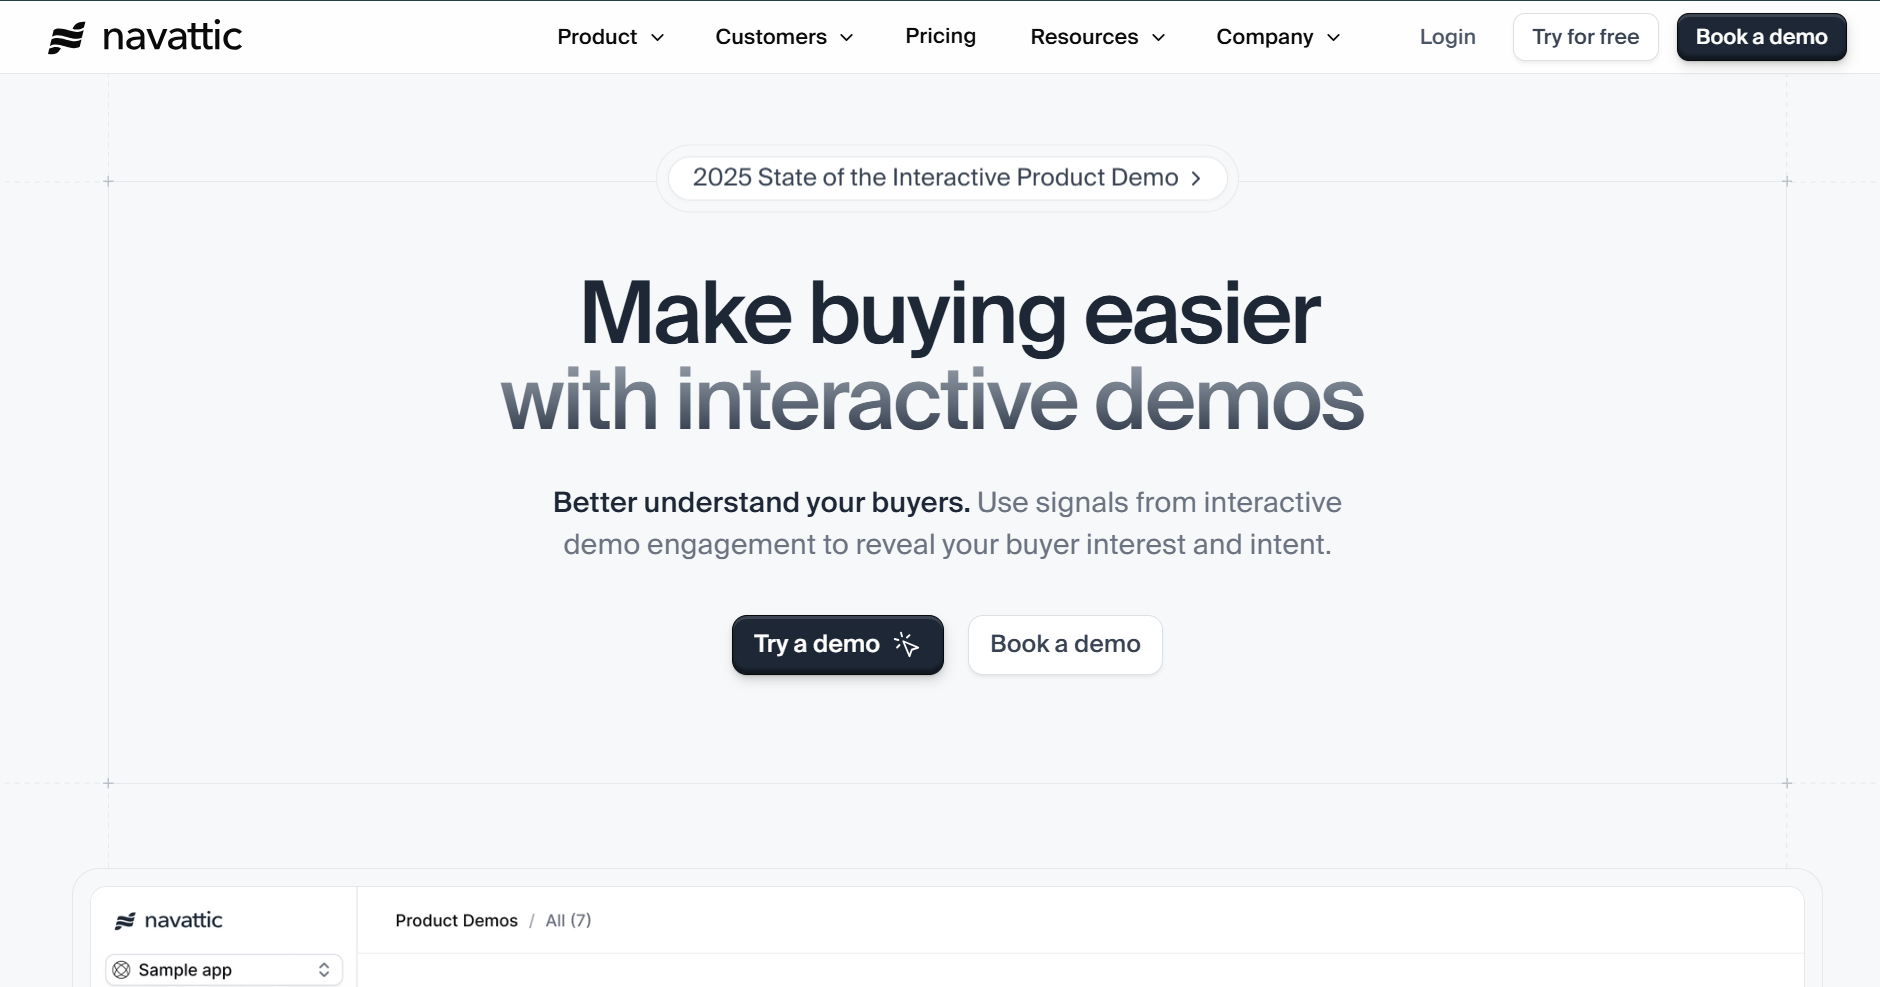Open the Resources navigation menu
Viewport: 1880px width, 987px height.
click(x=1098, y=37)
